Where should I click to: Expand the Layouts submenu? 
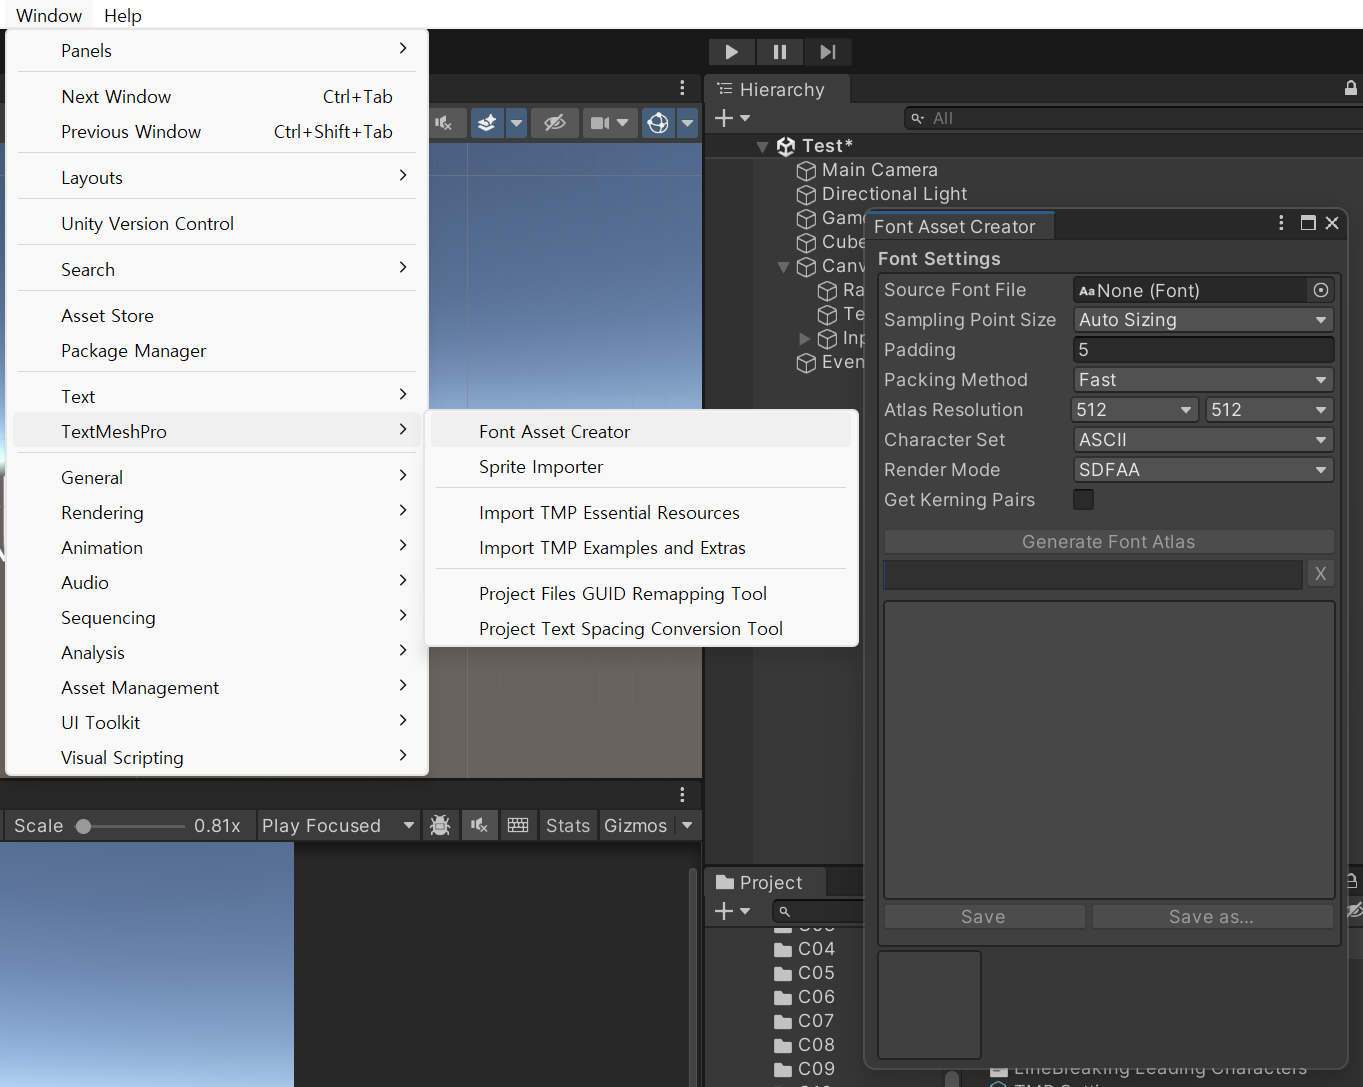217,178
